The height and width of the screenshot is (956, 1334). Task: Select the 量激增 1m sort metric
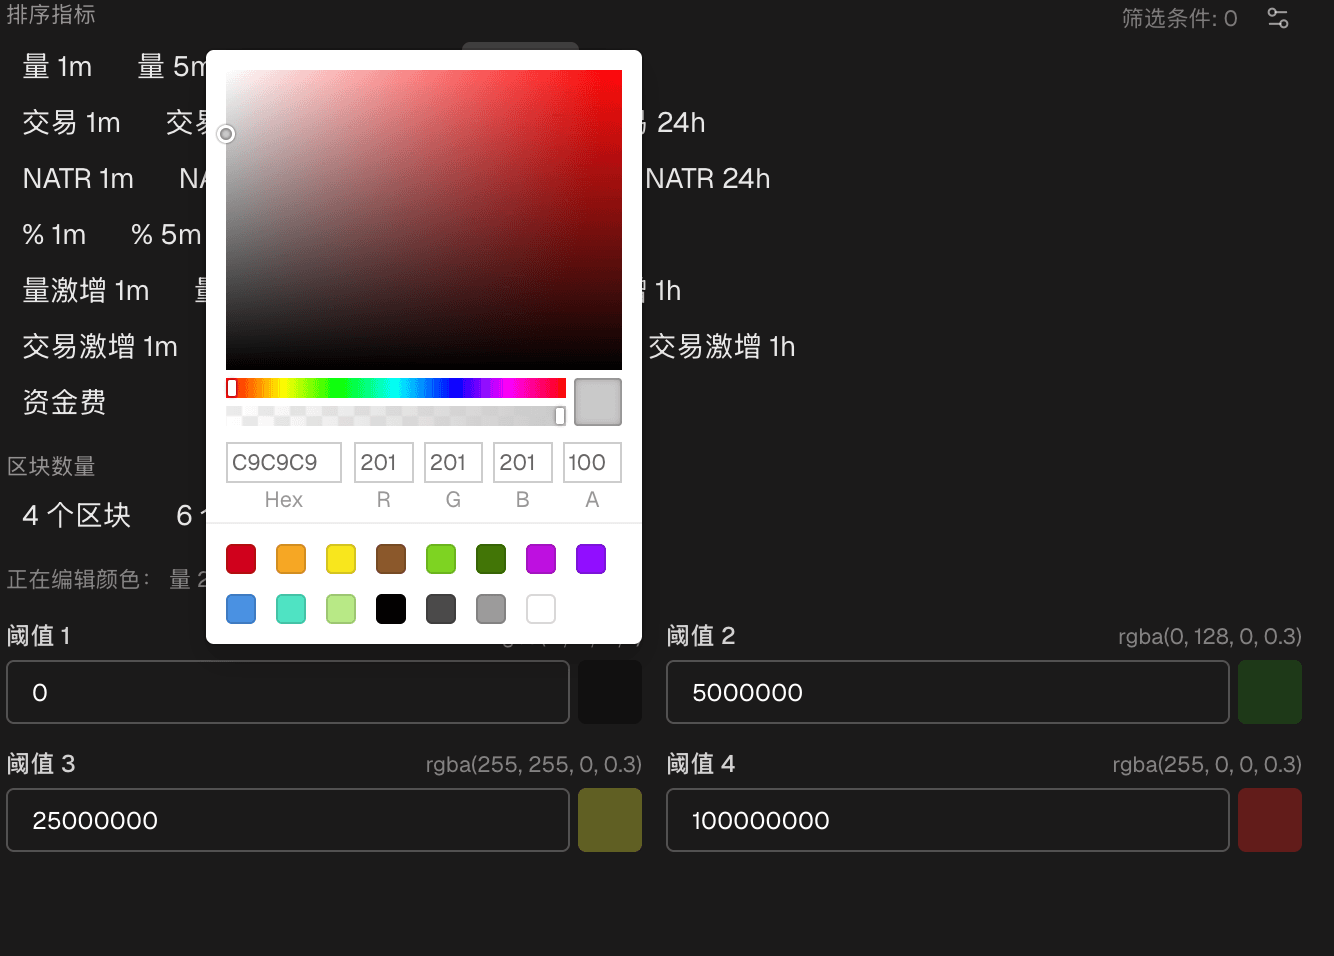coord(86,291)
